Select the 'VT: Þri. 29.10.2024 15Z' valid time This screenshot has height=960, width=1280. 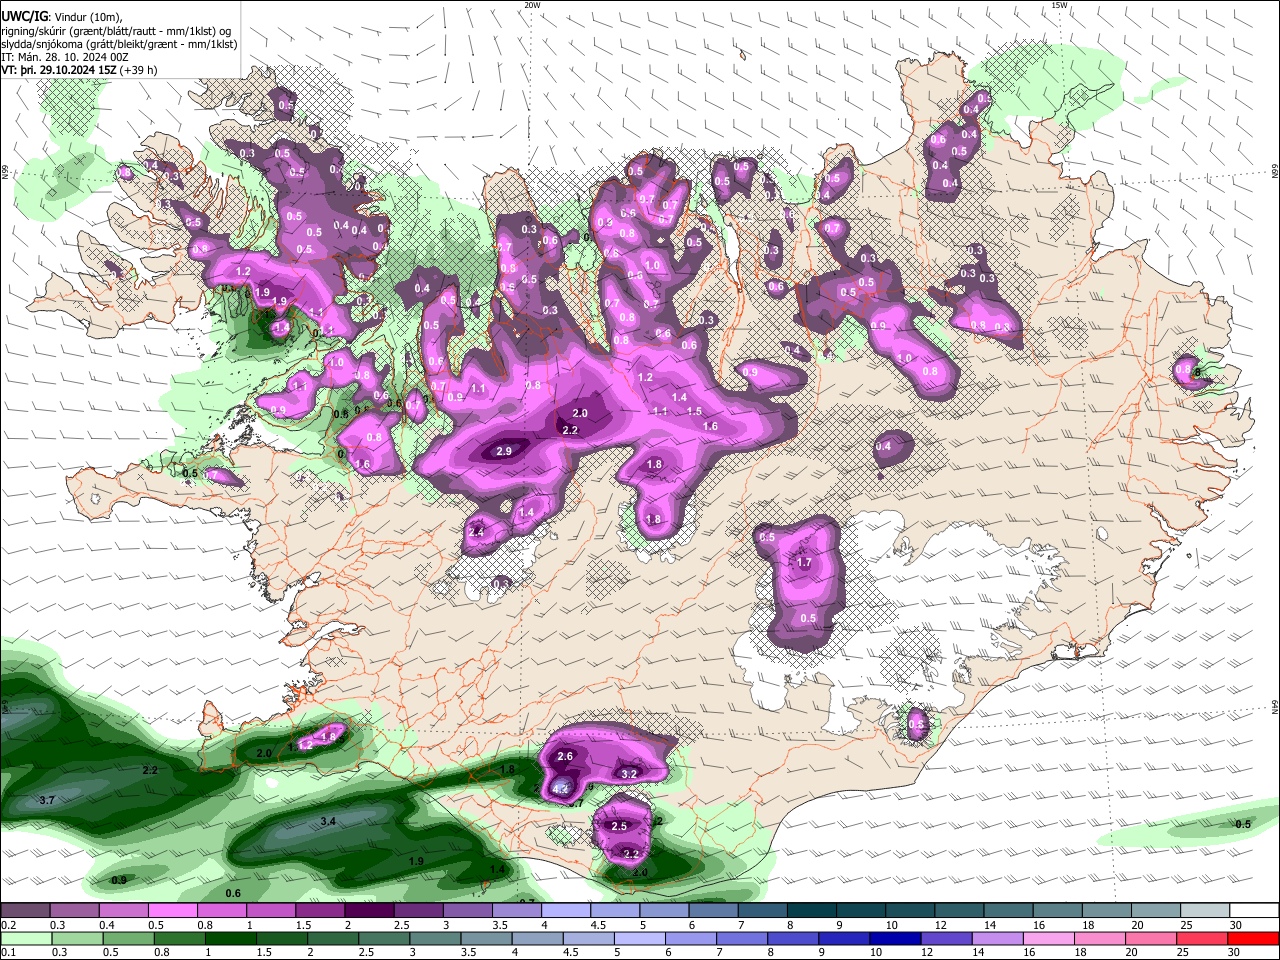(57, 70)
